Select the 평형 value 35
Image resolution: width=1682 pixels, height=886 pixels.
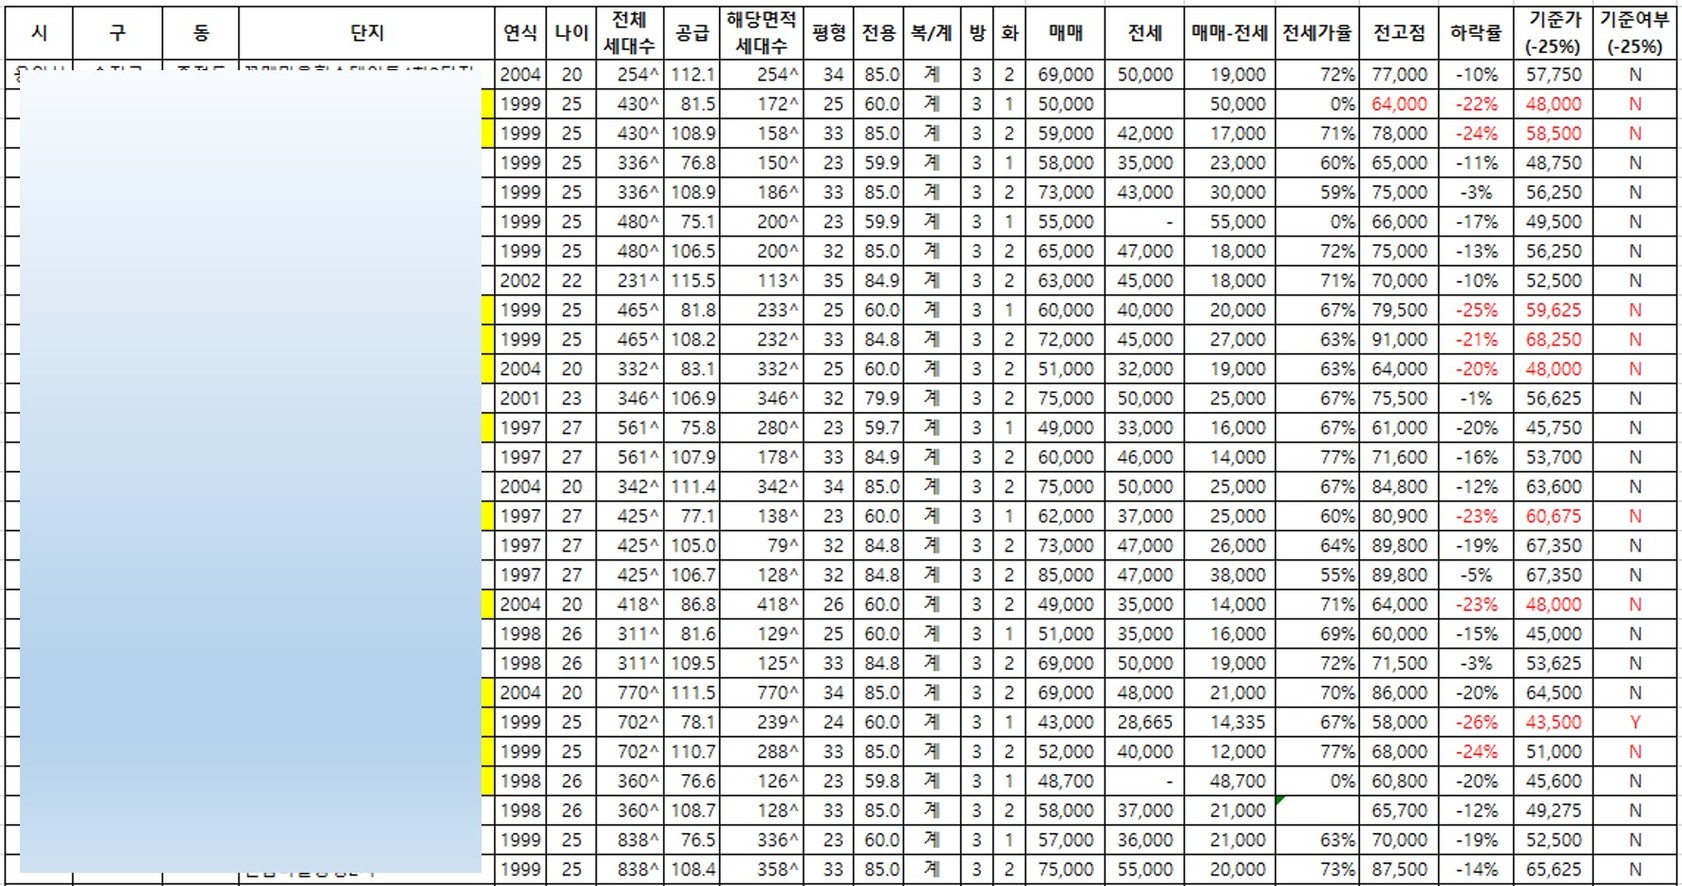pos(833,280)
